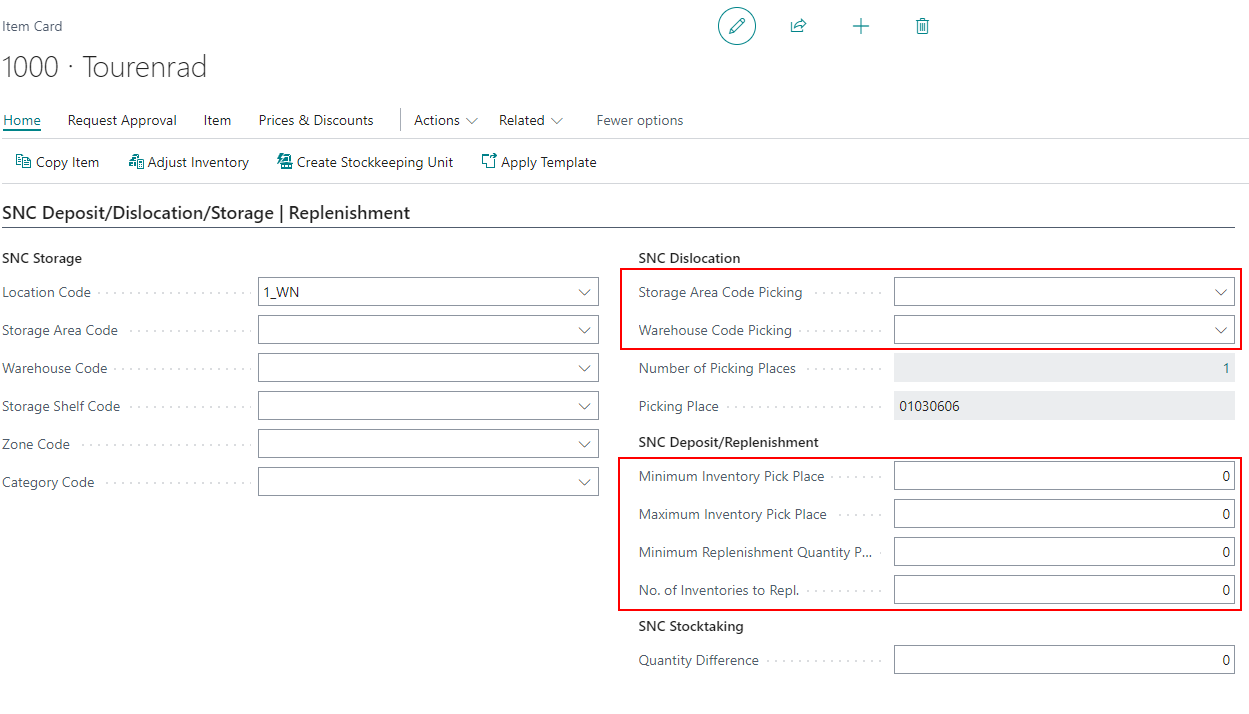Expand the Warehouse Code Picking dropdown
Viewport: 1249px width, 714px height.
(x=1221, y=331)
